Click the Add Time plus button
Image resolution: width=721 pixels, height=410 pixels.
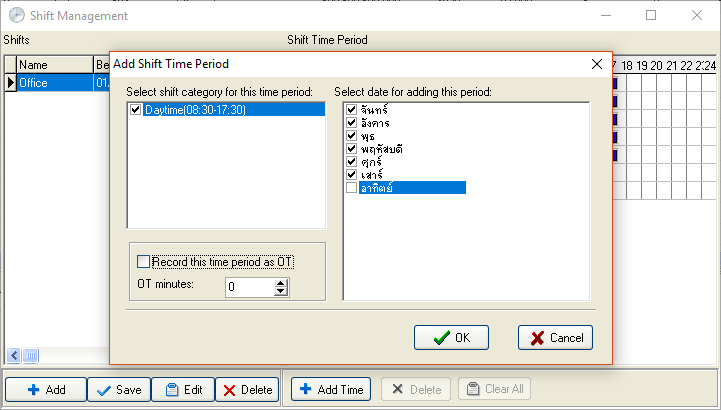[331, 389]
